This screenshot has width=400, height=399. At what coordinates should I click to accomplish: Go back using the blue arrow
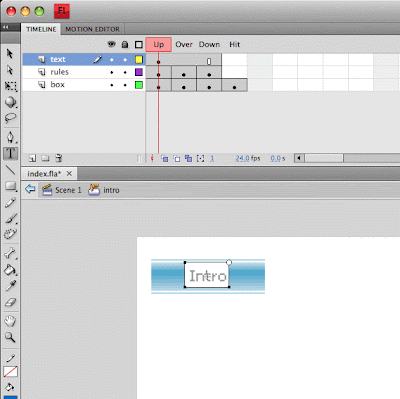tap(30, 189)
